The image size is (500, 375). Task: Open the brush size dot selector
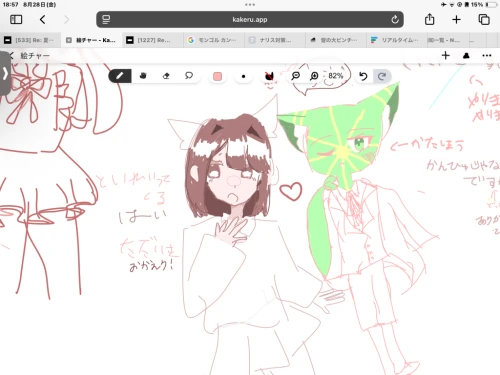[x=243, y=76]
